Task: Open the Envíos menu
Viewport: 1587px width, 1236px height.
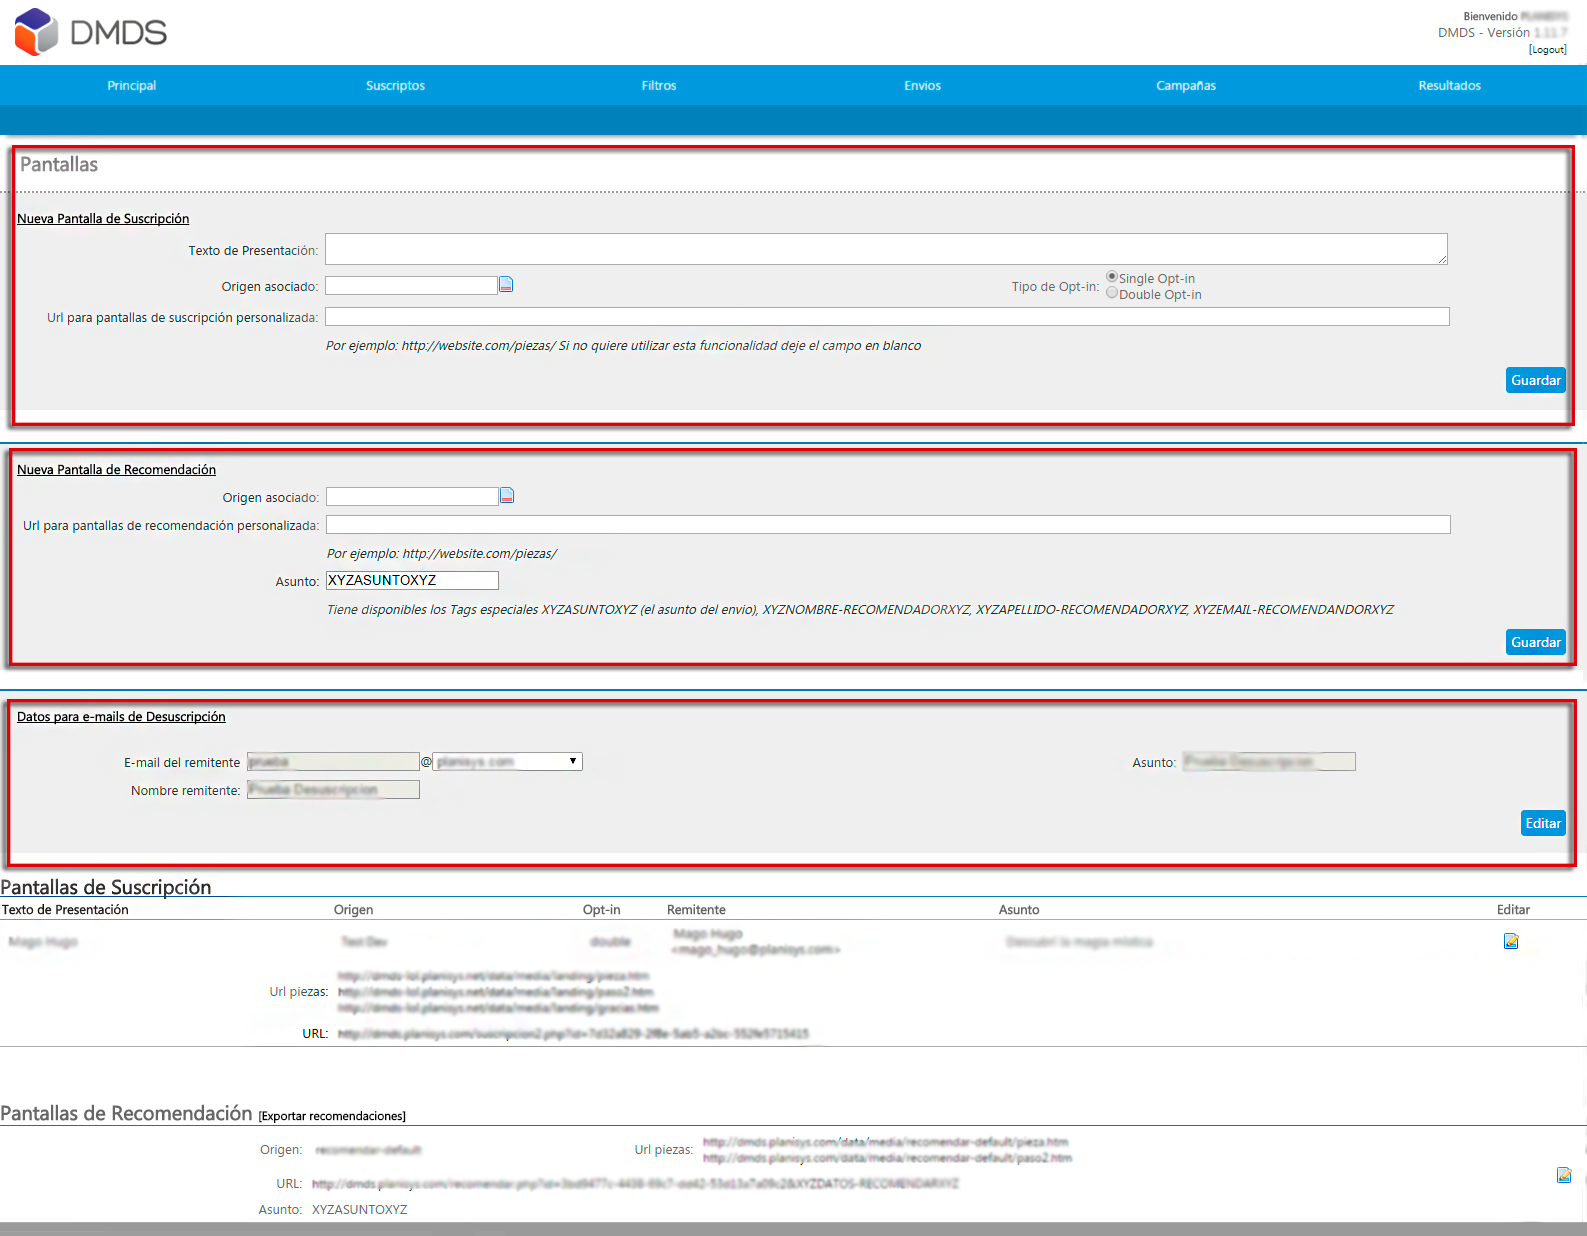Action: tap(922, 86)
